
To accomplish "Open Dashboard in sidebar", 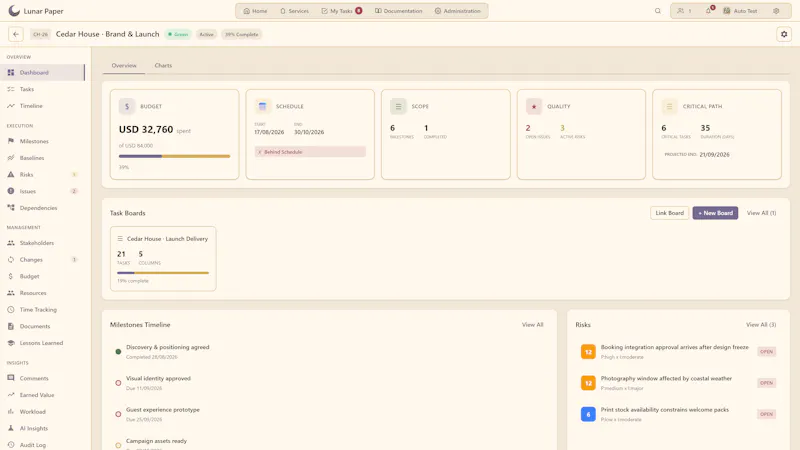I will point(42,72).
